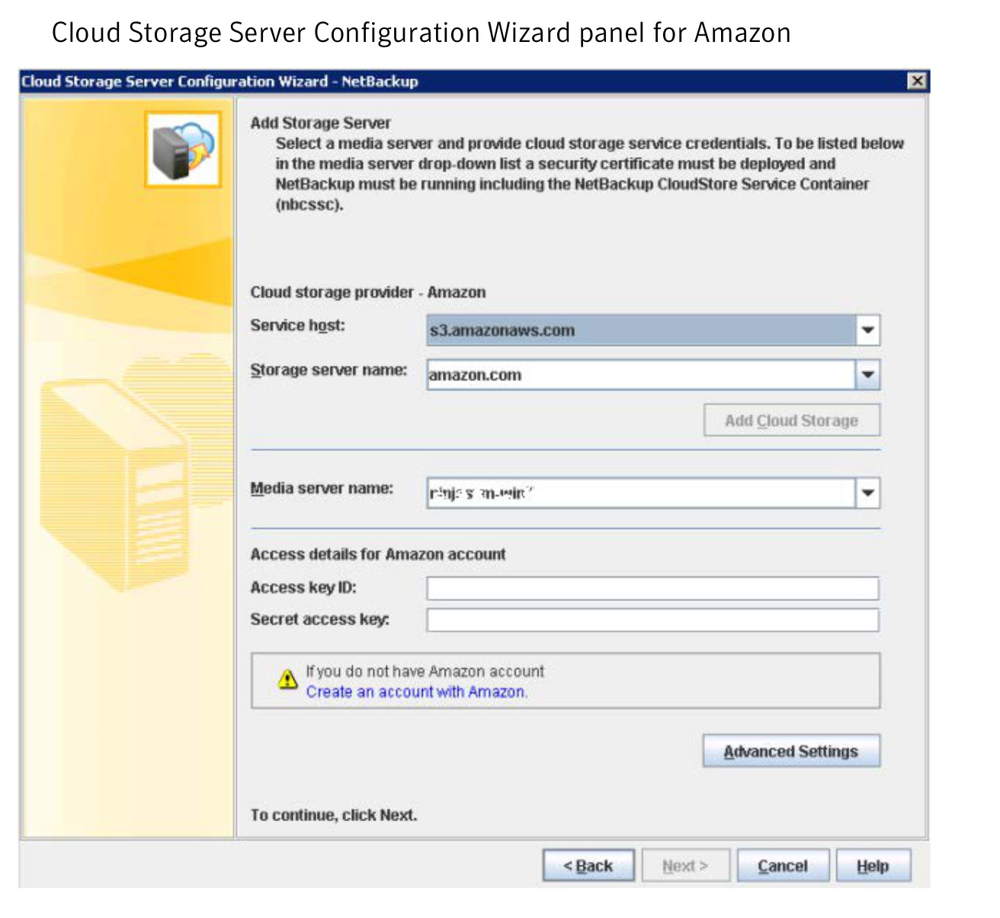Image resolution: width=1000 pixels, height=918 pixels.
Task: Click the amazon.com storage server name field
Action: coord(641,374)
